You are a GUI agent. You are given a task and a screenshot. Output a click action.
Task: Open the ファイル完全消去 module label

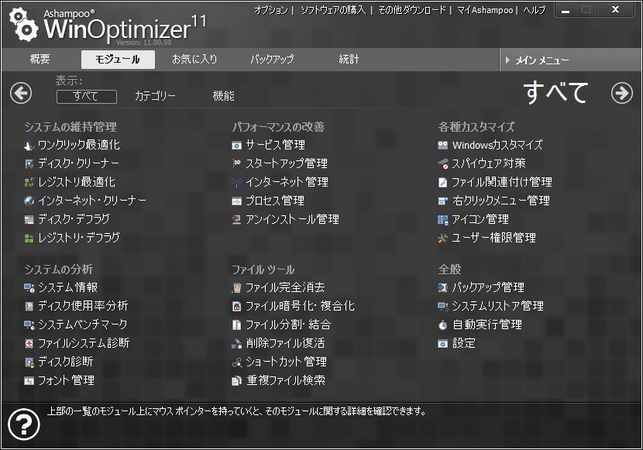285,288
